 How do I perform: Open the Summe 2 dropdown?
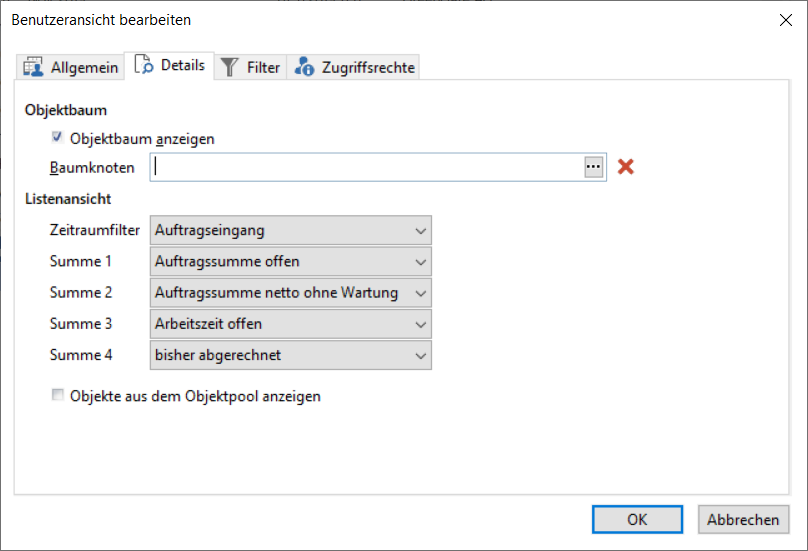tap(291, 293)
